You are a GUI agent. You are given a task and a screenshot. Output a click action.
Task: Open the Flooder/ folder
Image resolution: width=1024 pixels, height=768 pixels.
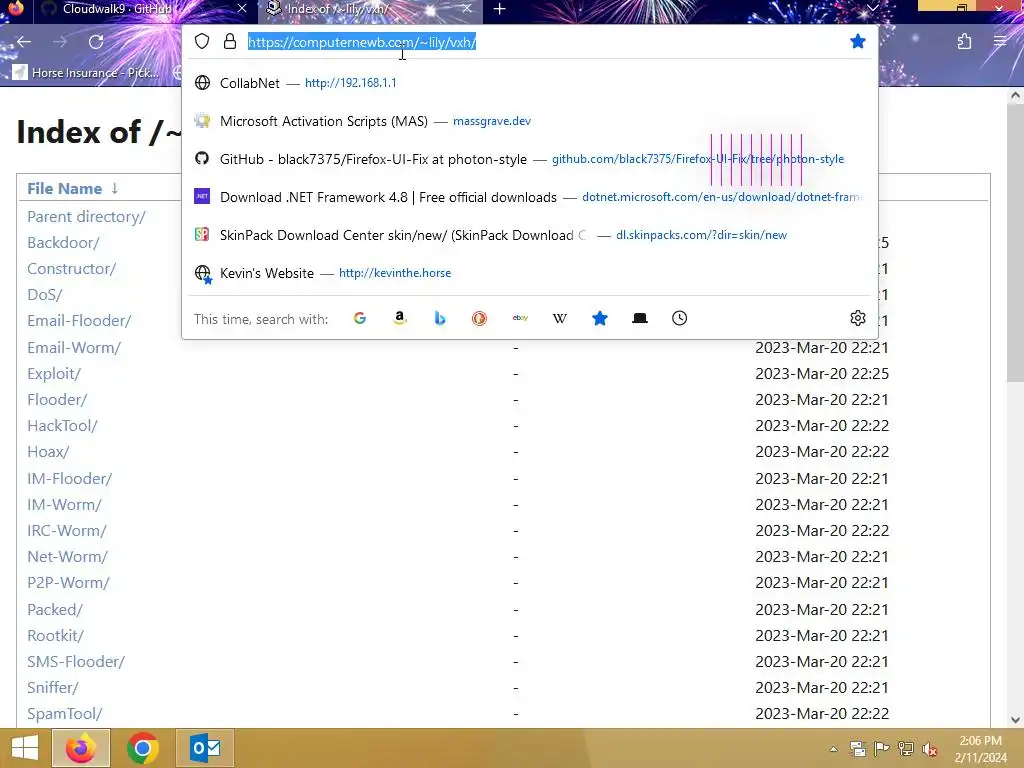click(x=57, y=400)
